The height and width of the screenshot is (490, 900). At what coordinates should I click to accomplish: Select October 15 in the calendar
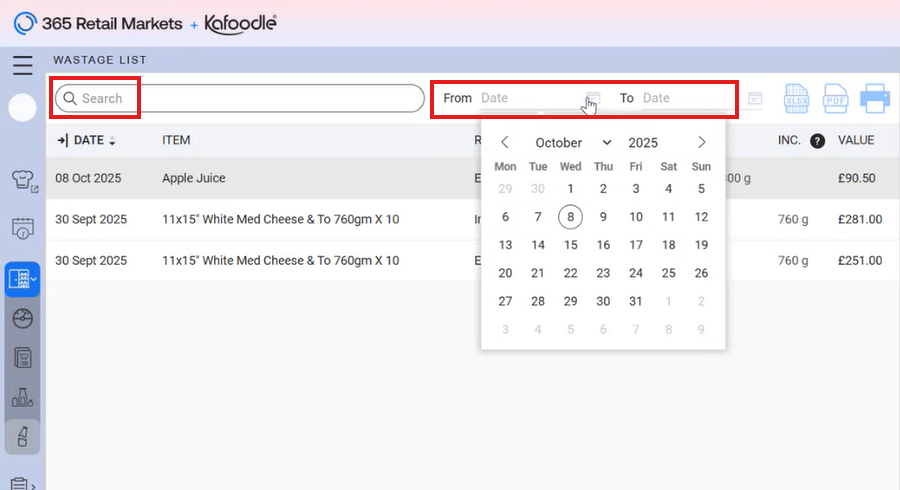[x=570, y=245]
